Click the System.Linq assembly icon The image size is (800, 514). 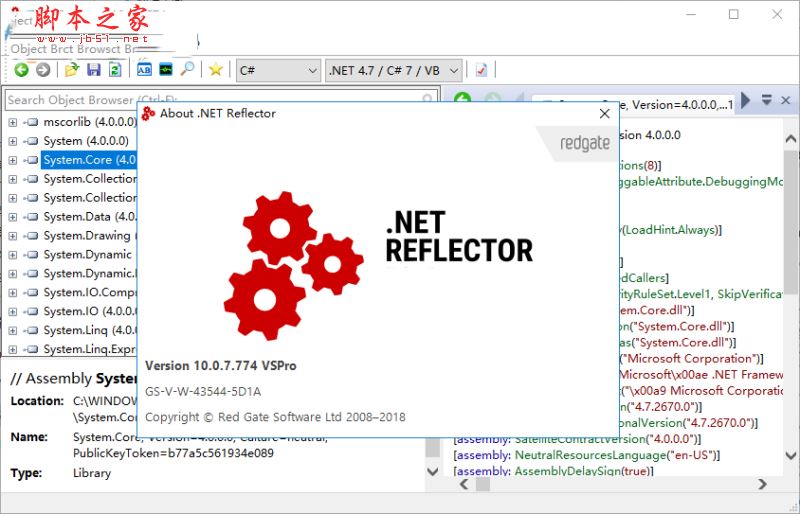(32, 330)
